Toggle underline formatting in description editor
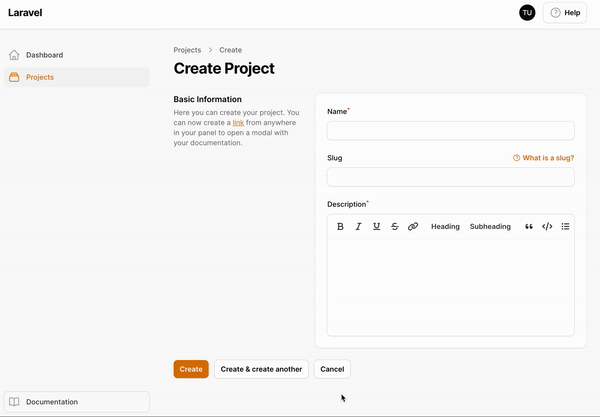 (377, 226)
